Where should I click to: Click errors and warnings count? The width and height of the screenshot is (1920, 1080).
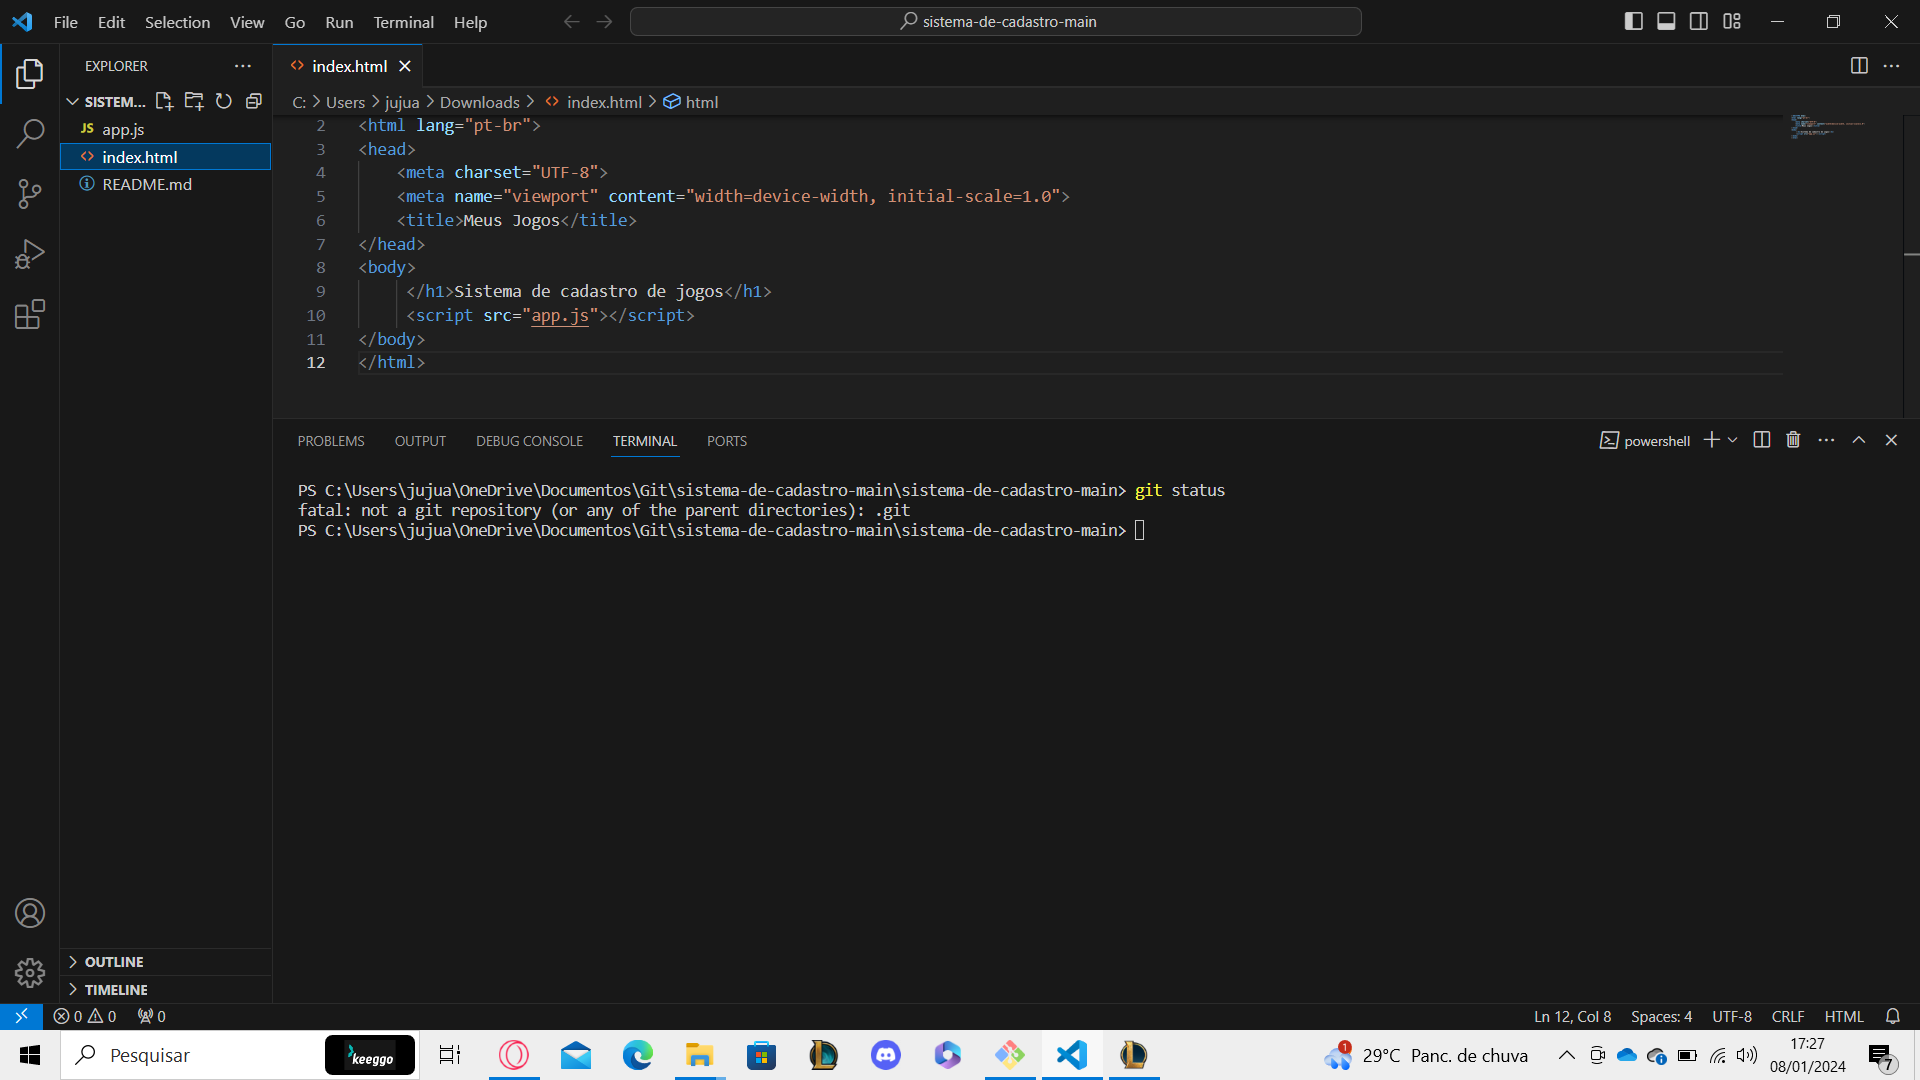pos(85,1016)
